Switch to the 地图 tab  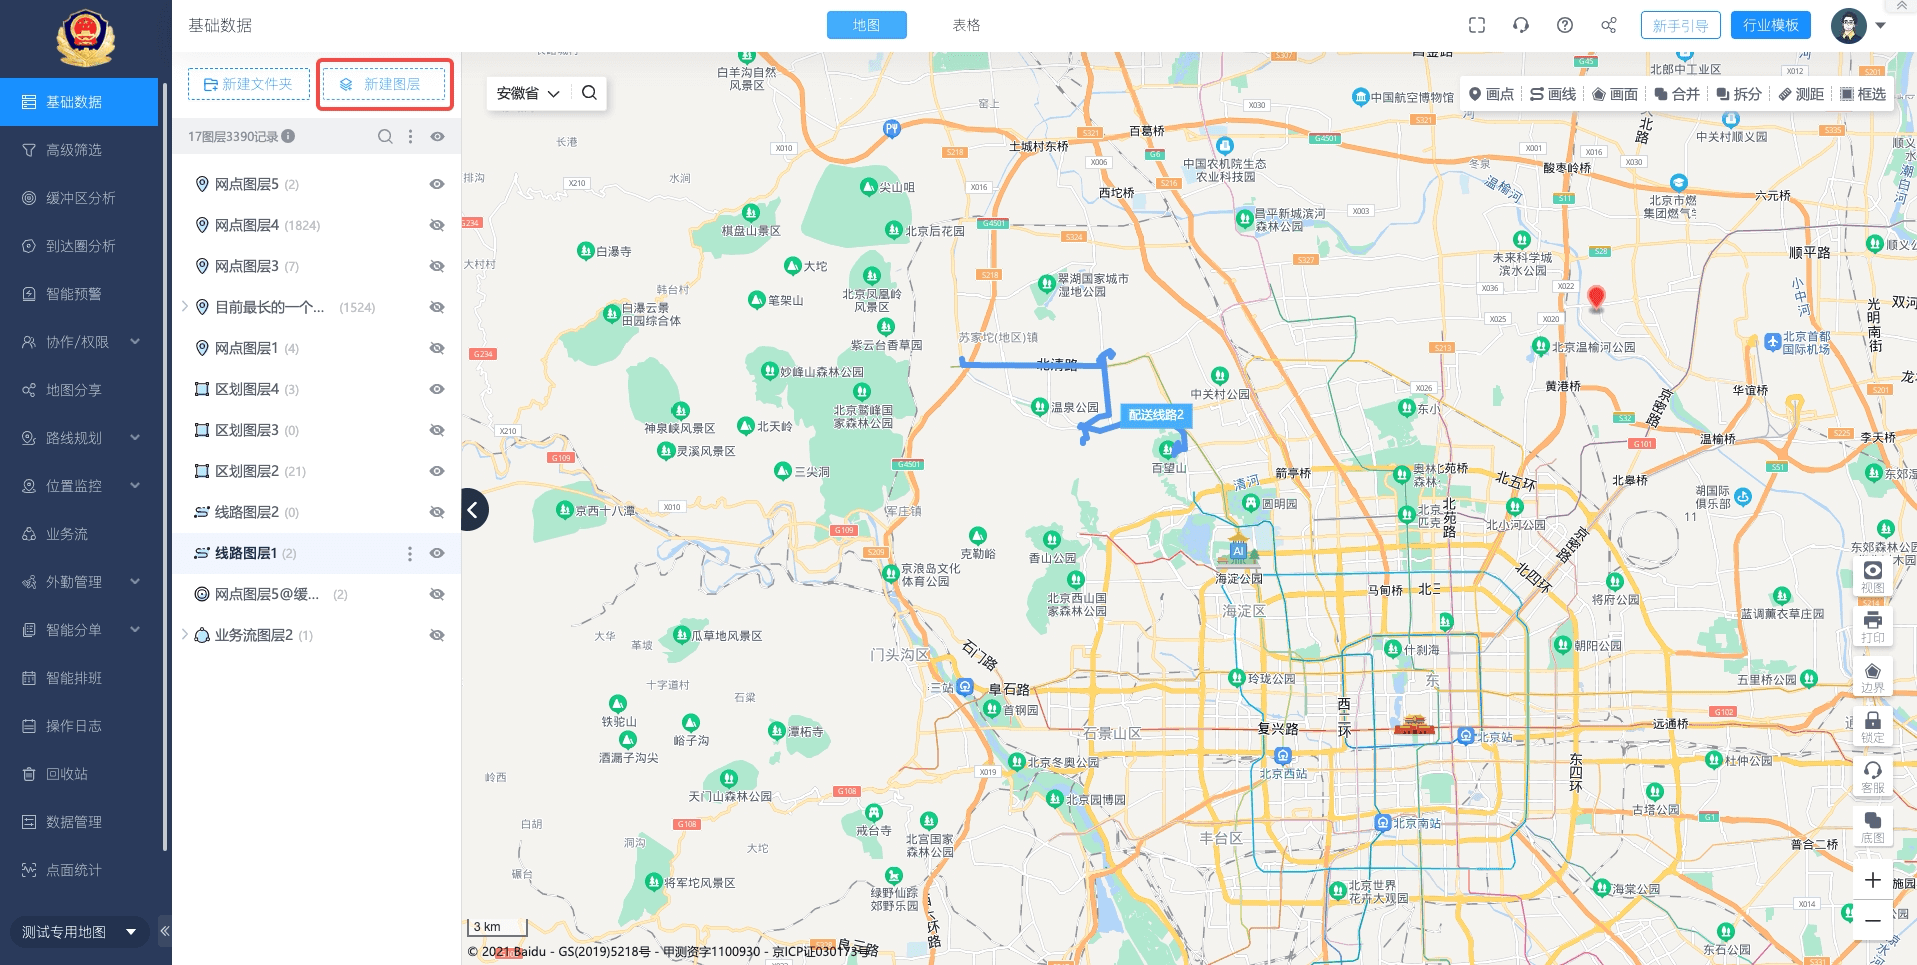866,25
